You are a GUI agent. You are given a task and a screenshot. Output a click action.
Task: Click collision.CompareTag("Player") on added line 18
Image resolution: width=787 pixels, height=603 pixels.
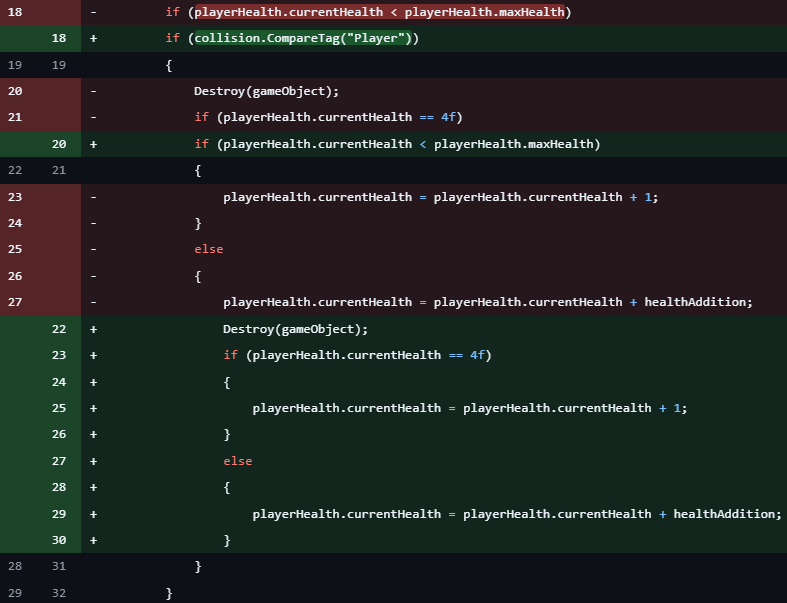[303, 38]
